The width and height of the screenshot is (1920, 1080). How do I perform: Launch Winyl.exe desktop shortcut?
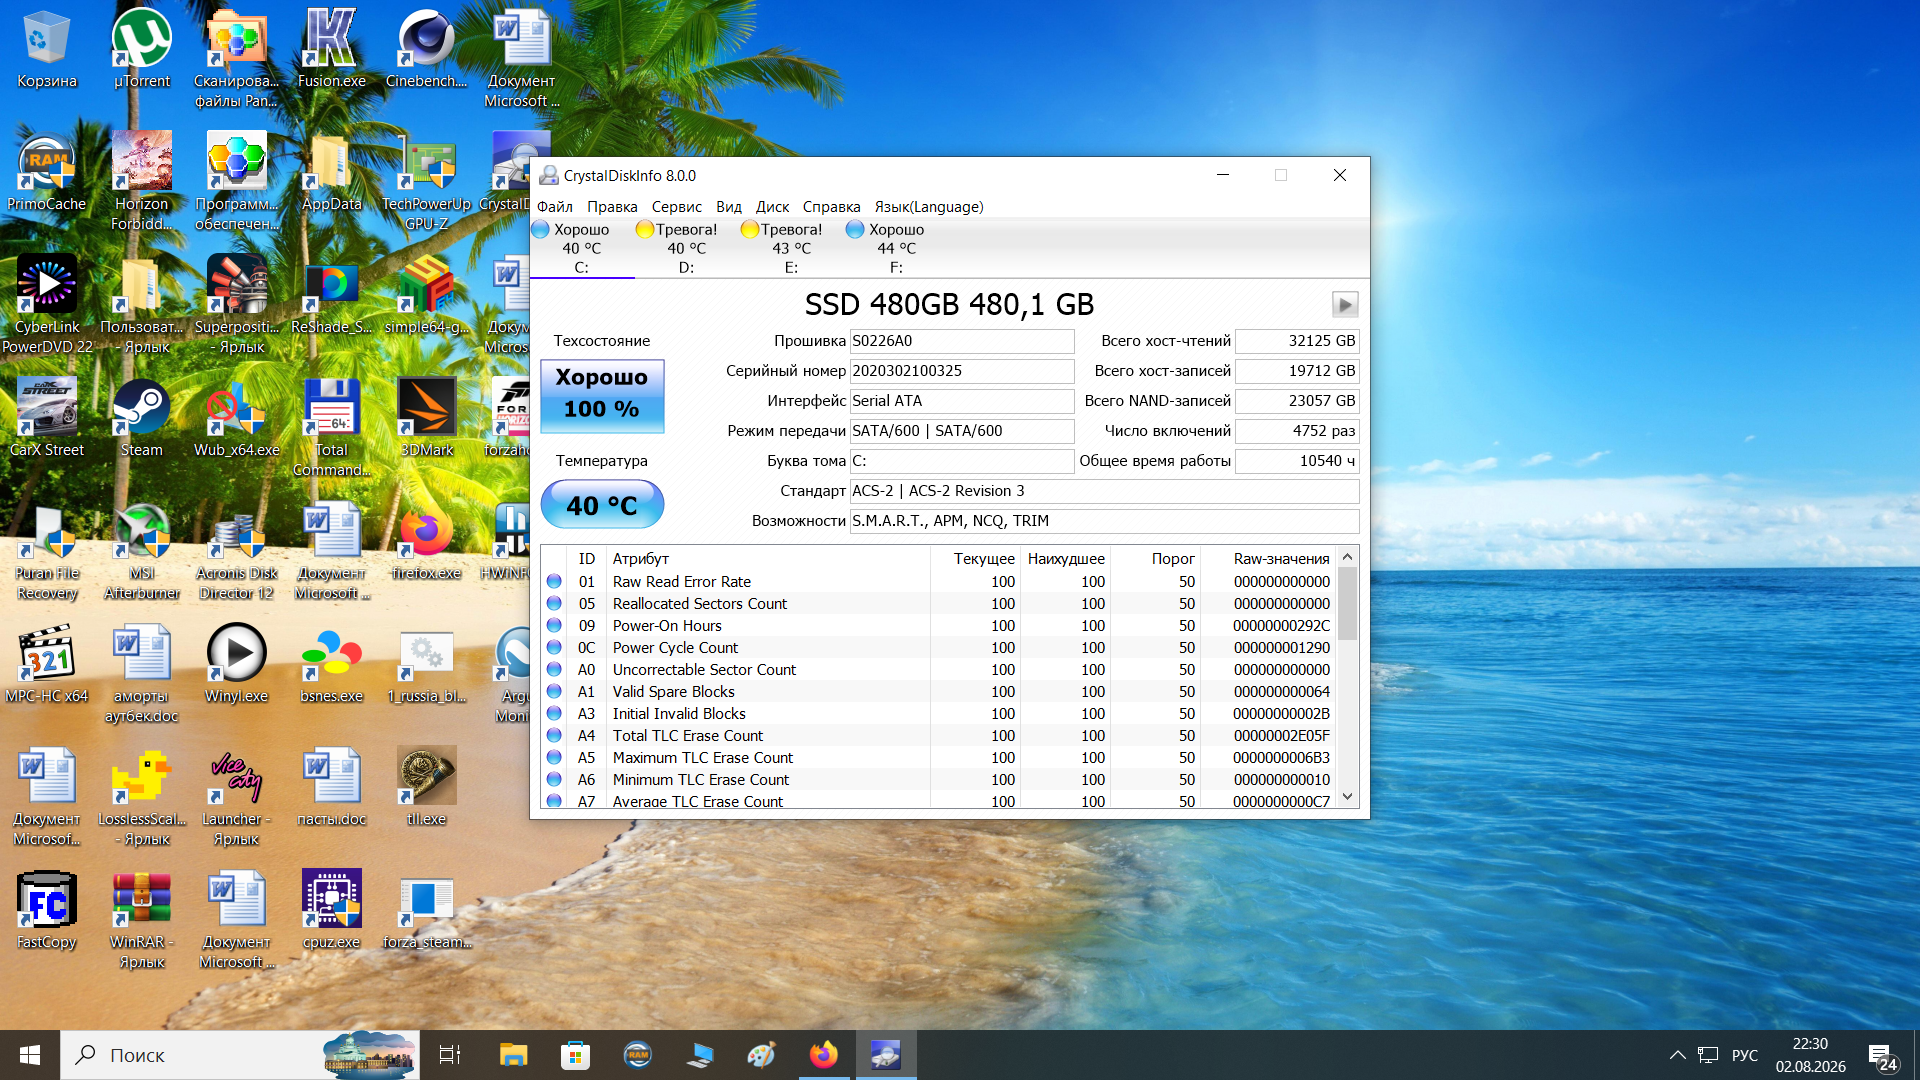pyautogui.click(x=237, y=665)
